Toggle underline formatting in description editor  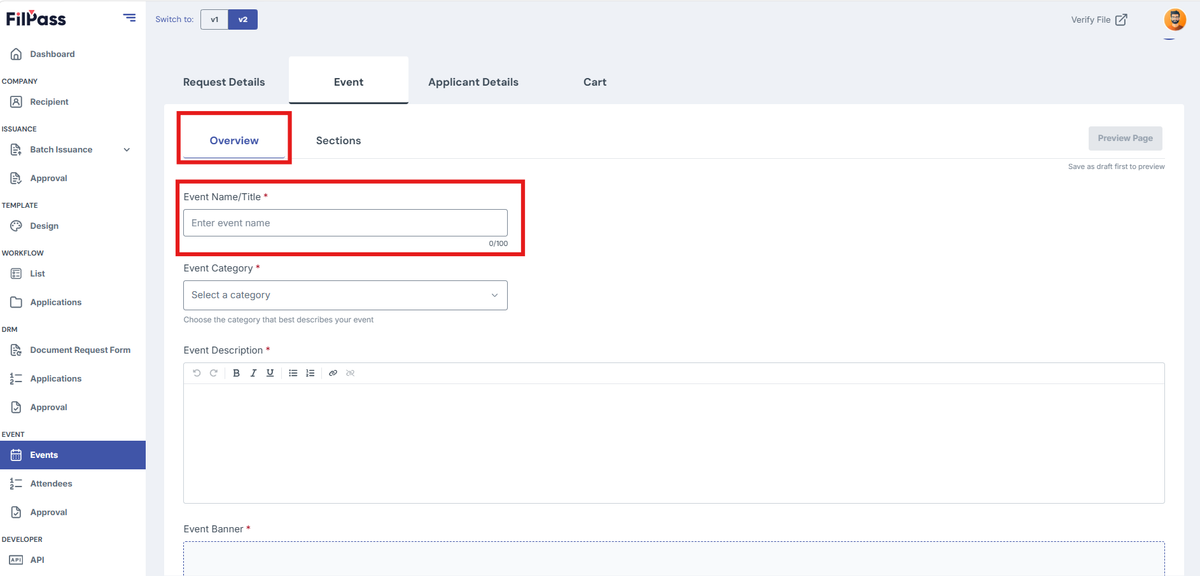[x=270, y=373]
